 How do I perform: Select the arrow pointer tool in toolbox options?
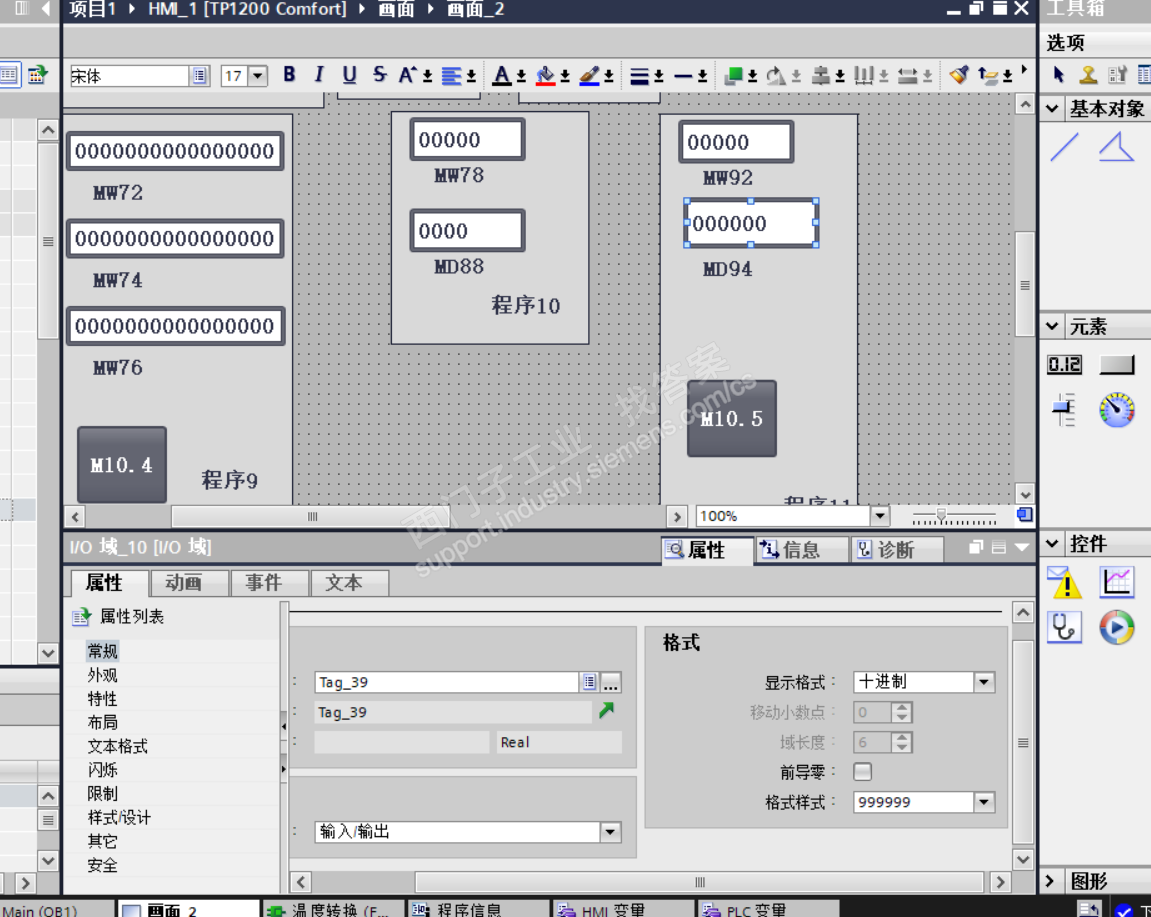(1059, 75)
